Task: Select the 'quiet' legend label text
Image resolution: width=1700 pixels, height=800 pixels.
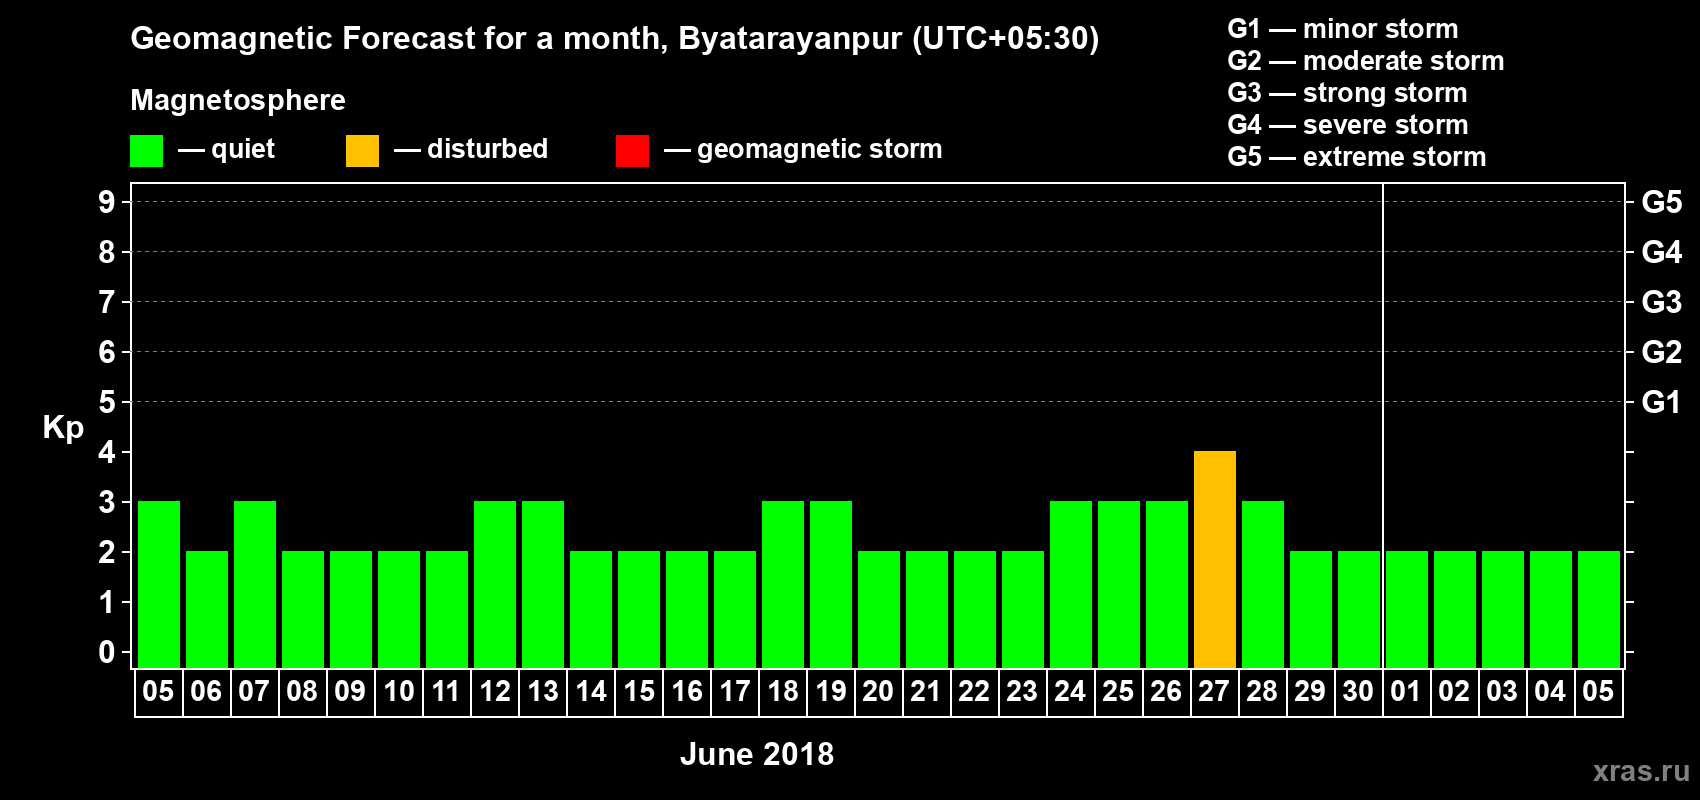Action: (x=243, y=149)
